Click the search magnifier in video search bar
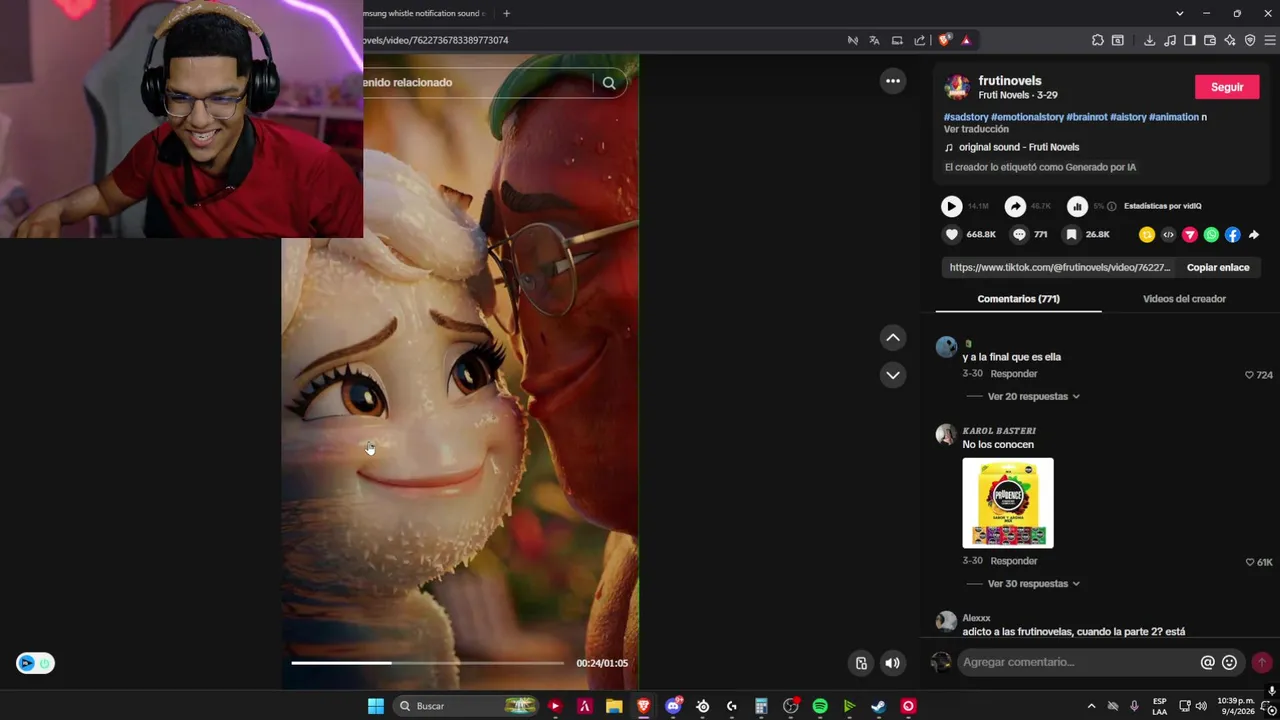Viewport: 1280px width, 720px height. (609, 83)
